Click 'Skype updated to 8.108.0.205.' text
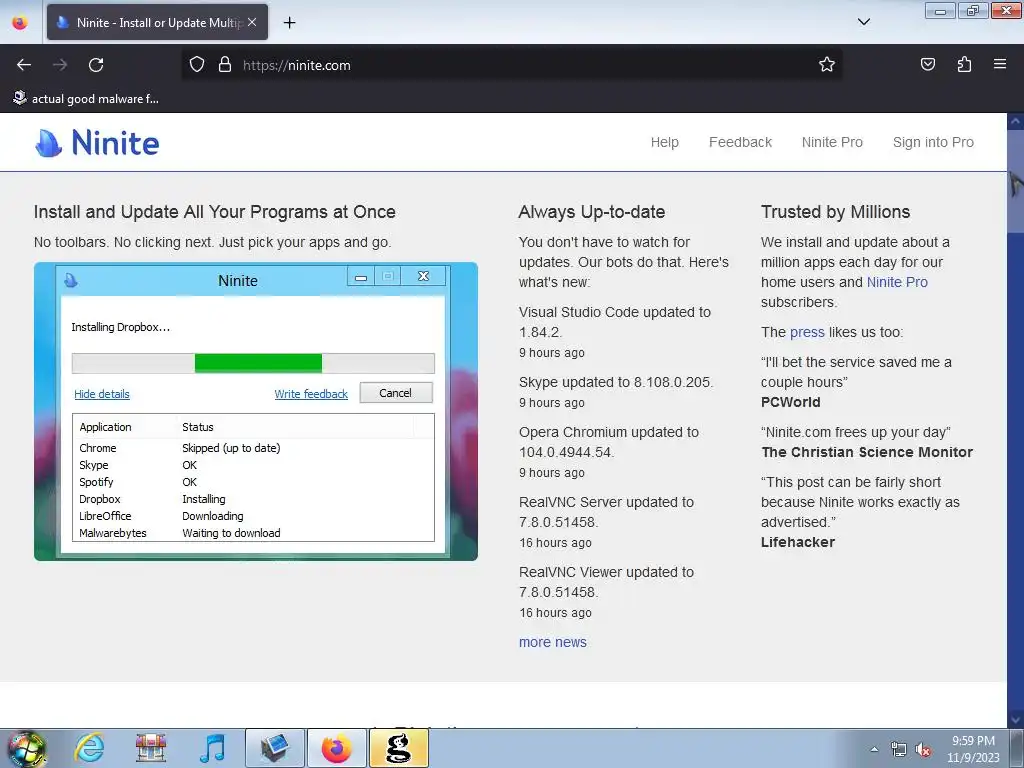This screenshot has height=768, width=1024. pos(616,382)
